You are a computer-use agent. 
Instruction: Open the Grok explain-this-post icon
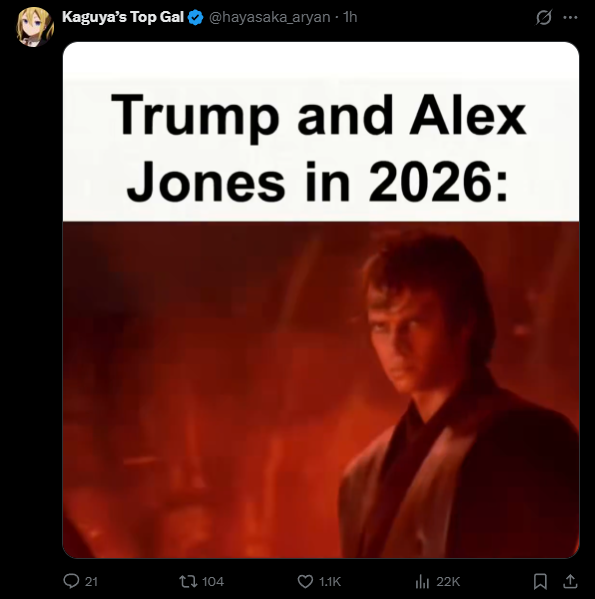[543, 17]
